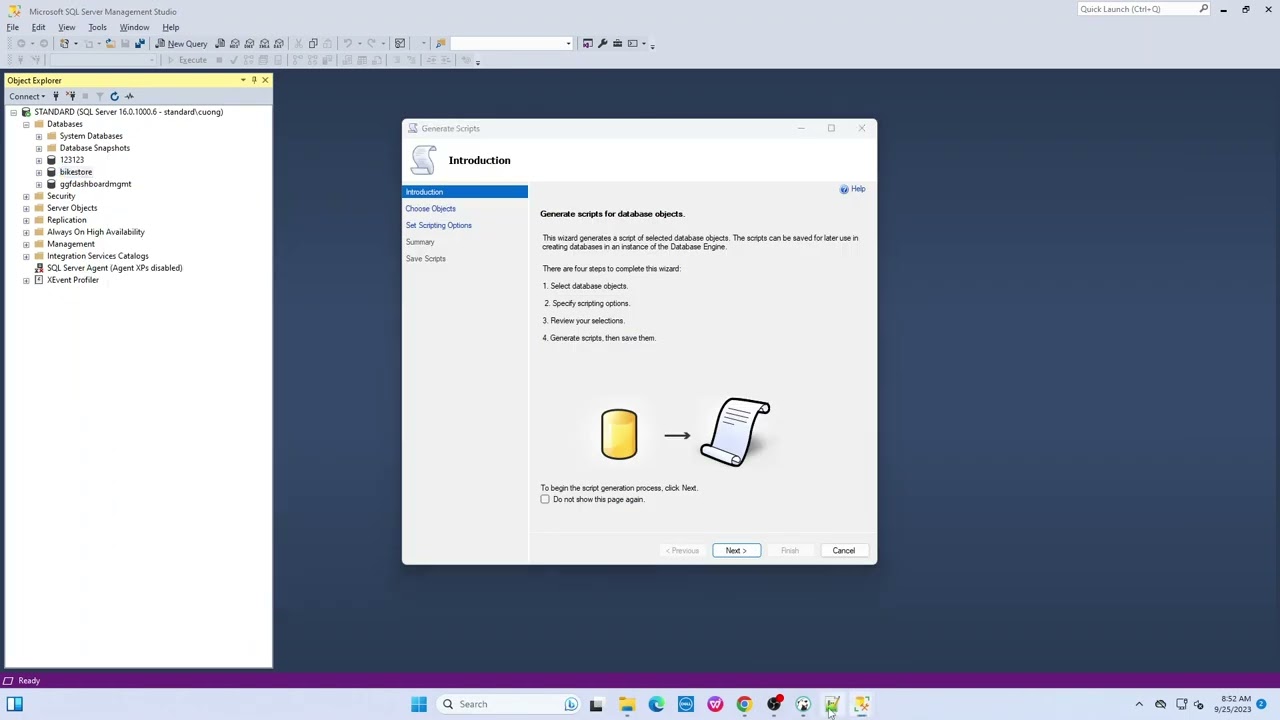Image resolution: width=1280 pixels, height=720 pixels.
Task: Show hidden icons in the system tray
Action: [1139, 704]
